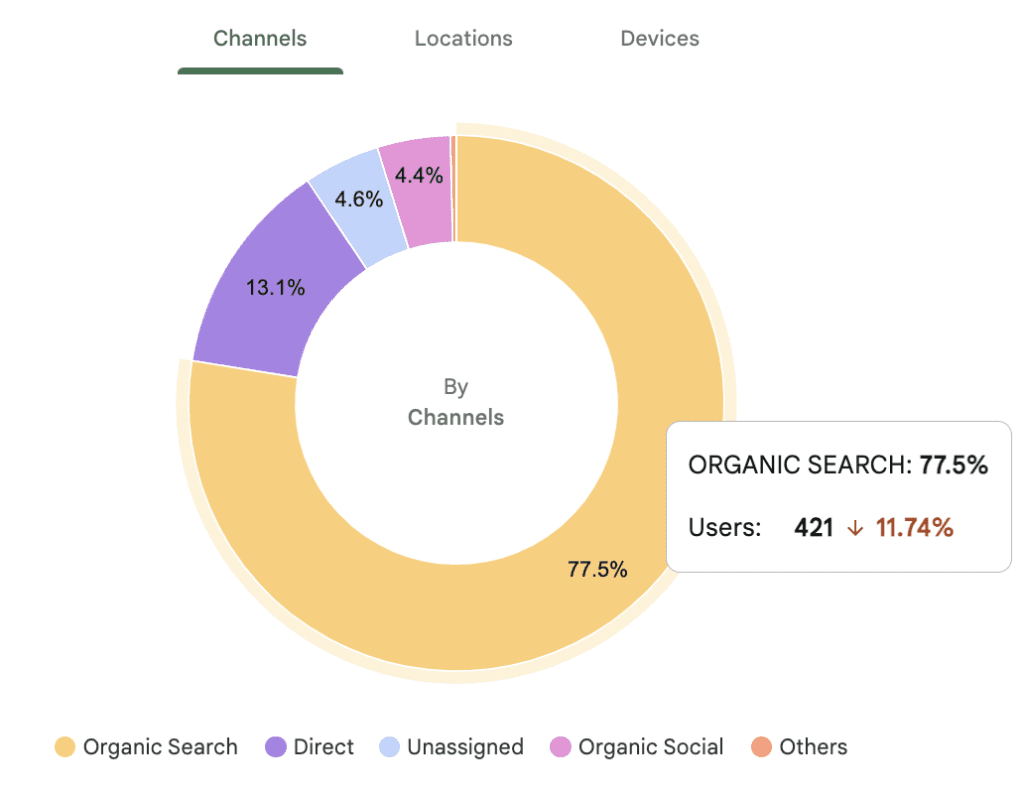Click the purple Direct legend dot
This screenshot has height=798, width=1024.
coord(275,747)
